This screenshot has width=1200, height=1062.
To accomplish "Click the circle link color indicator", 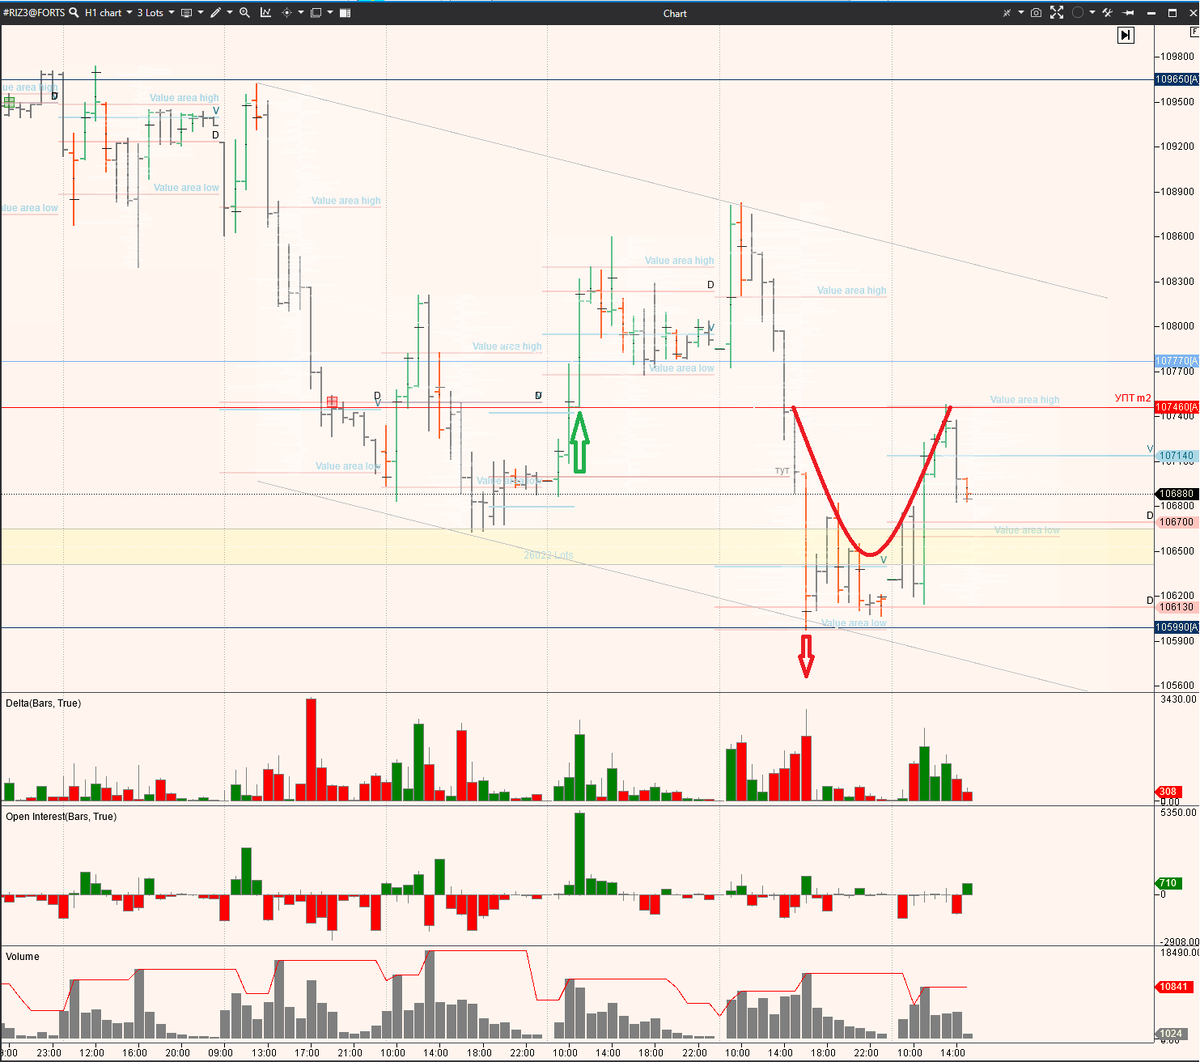I will tap(1078, 13).
